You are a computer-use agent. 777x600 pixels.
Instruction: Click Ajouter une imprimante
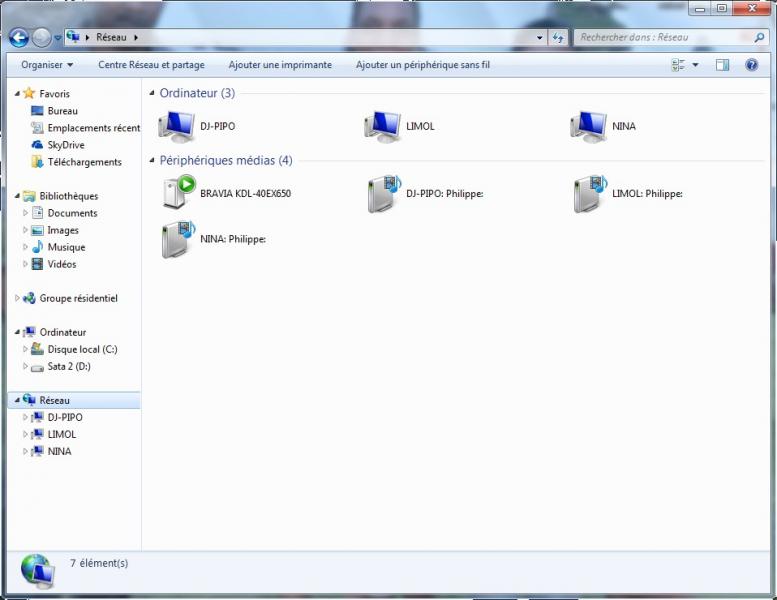coord(280,65)
